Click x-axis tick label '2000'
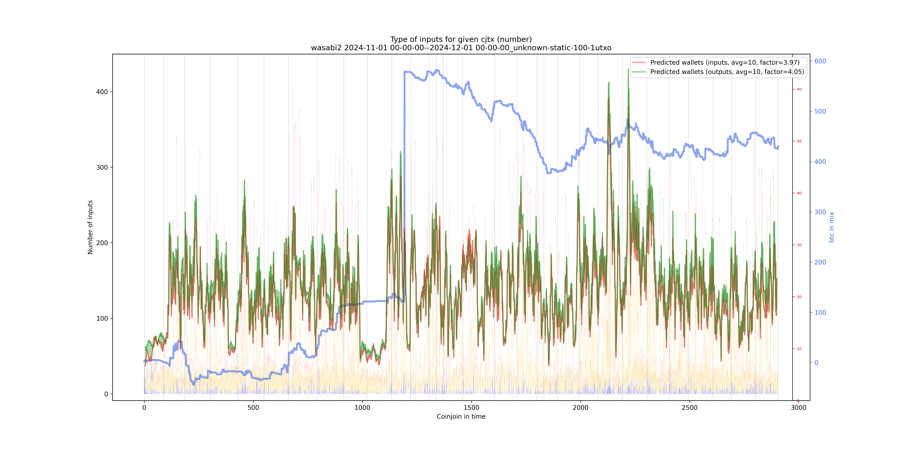The image size is (900, 450). 580,407
